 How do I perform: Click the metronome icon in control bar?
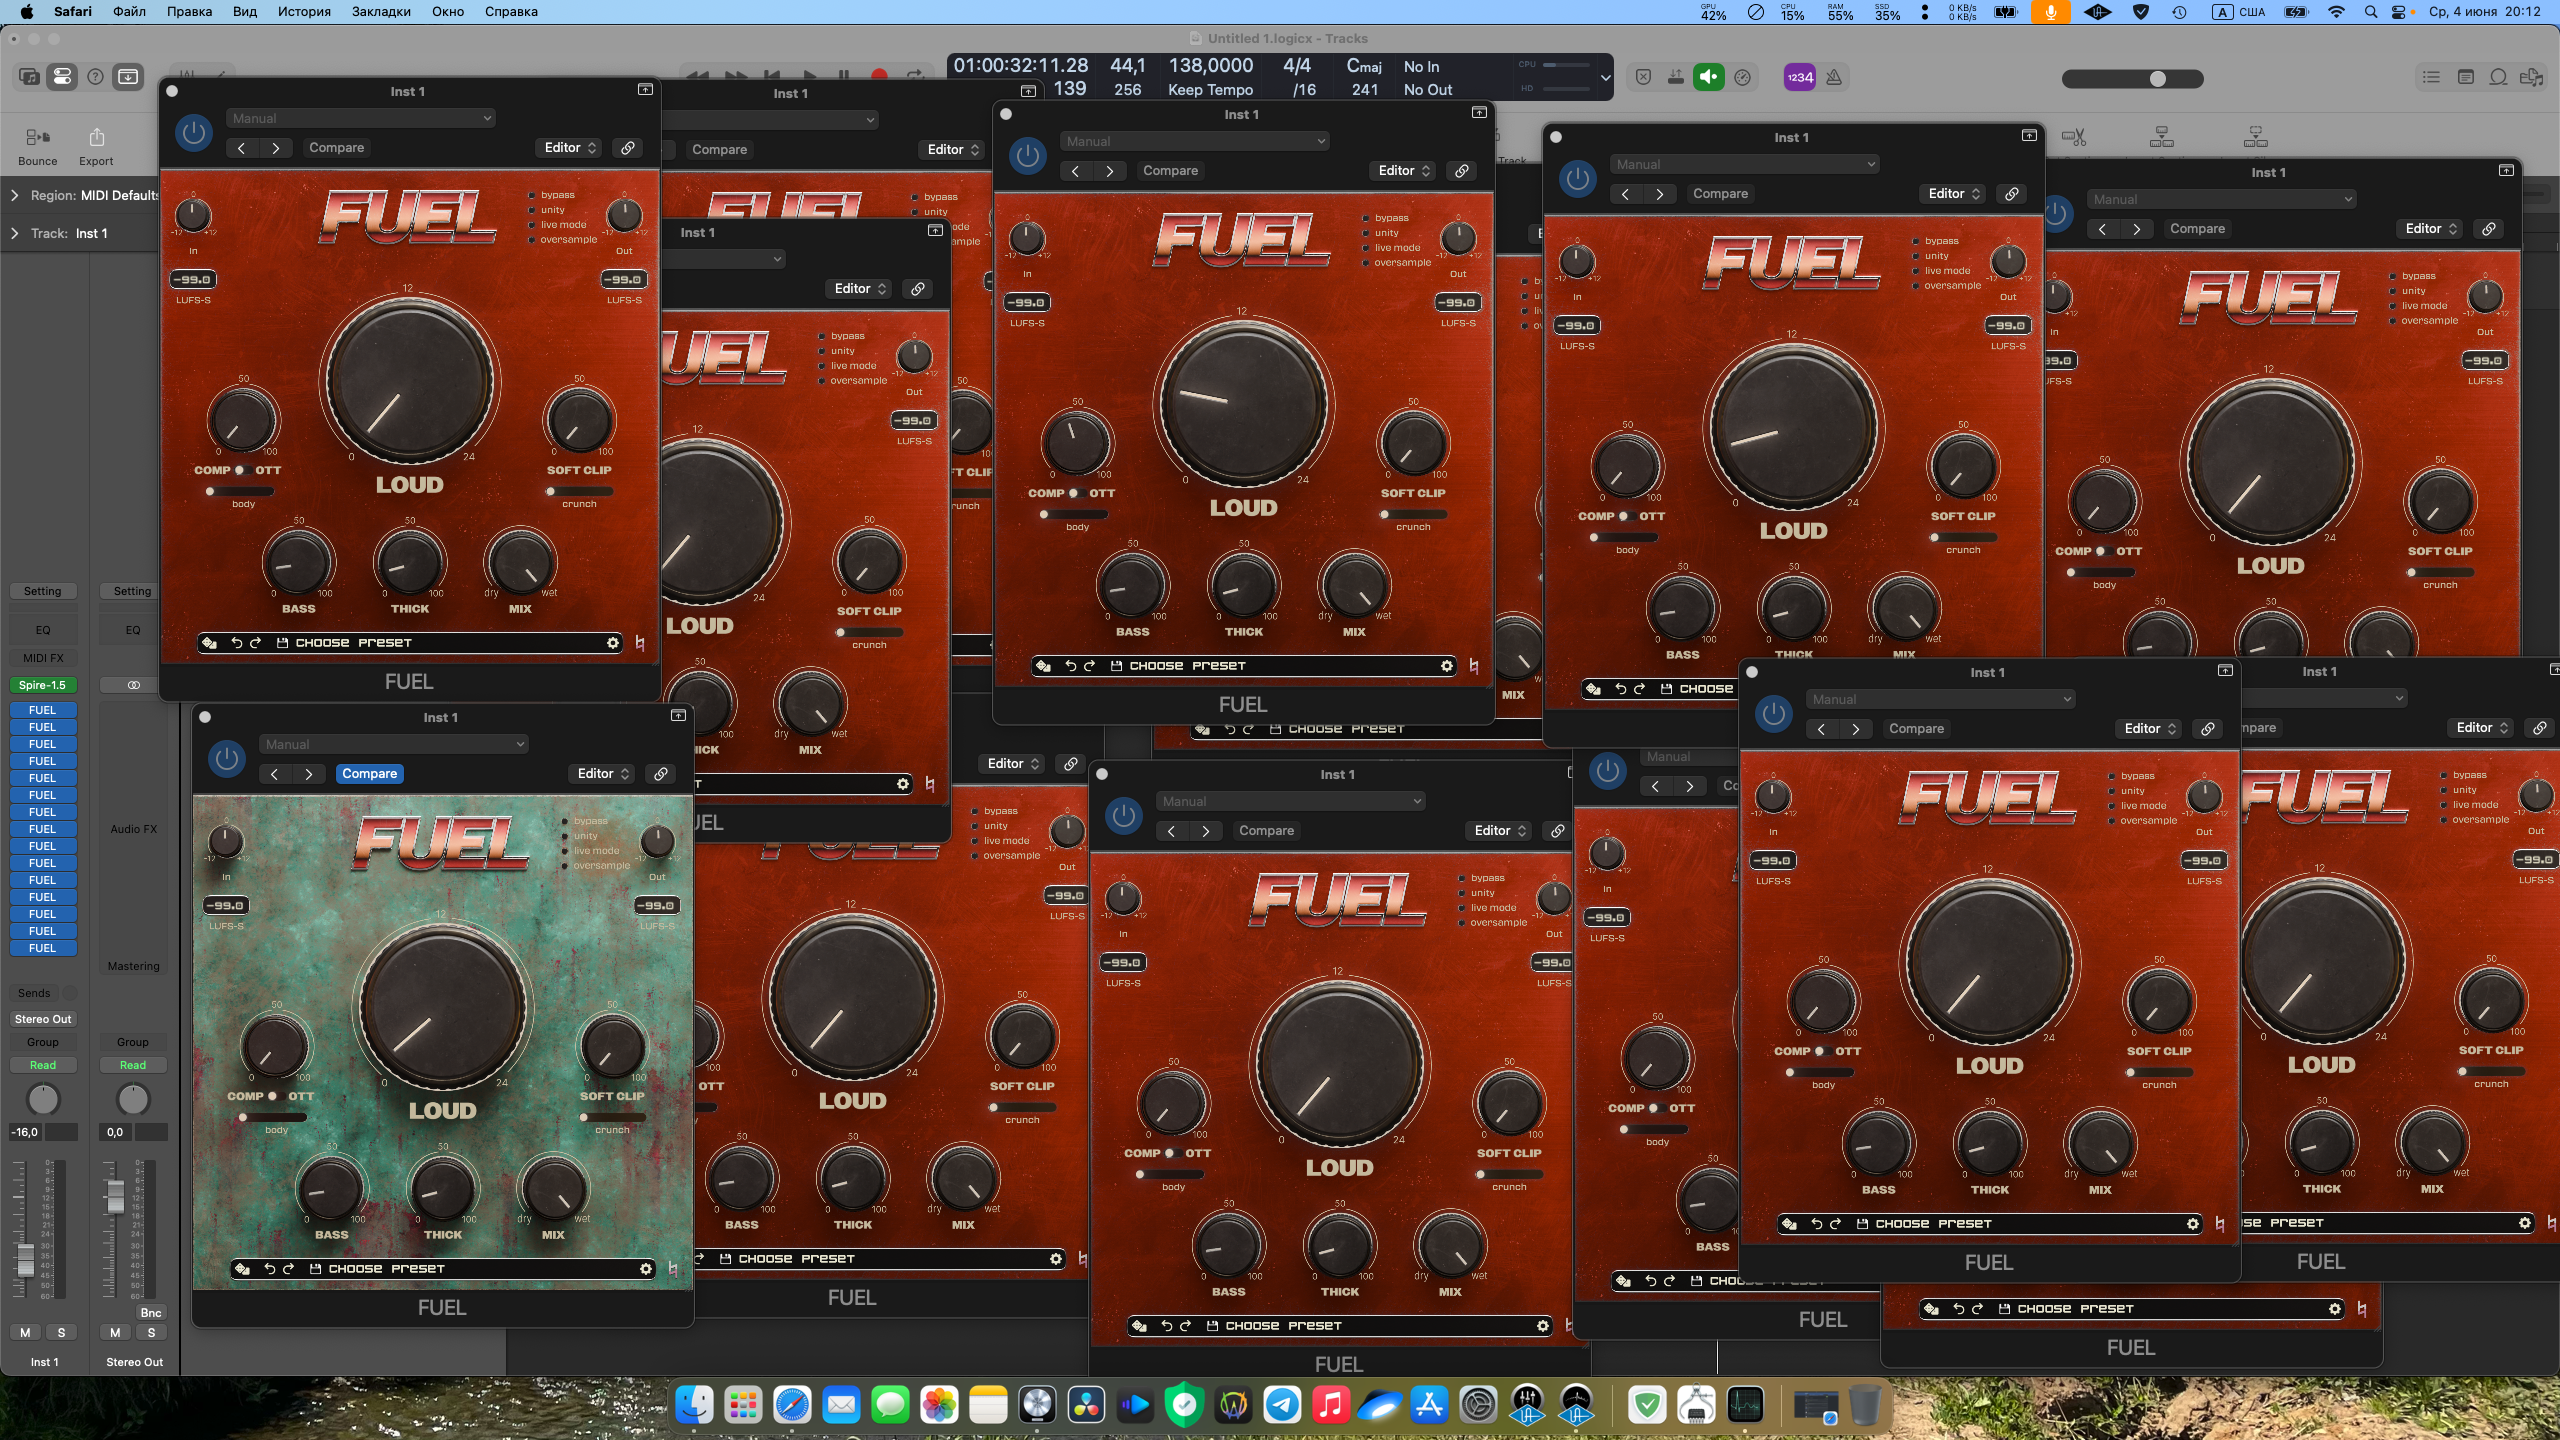[x=1834, y=77]
